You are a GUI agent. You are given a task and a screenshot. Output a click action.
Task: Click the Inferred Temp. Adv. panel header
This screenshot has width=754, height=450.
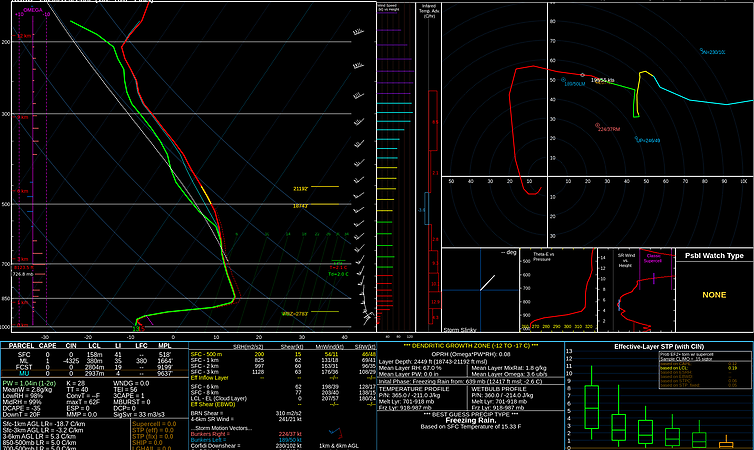click(x=429, y=11)
